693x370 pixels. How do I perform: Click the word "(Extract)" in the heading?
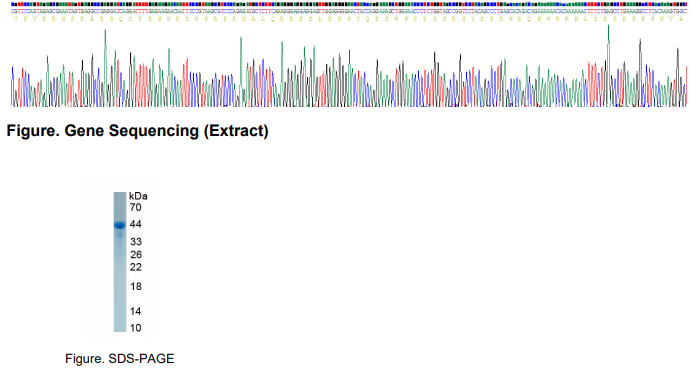(236, 131)
